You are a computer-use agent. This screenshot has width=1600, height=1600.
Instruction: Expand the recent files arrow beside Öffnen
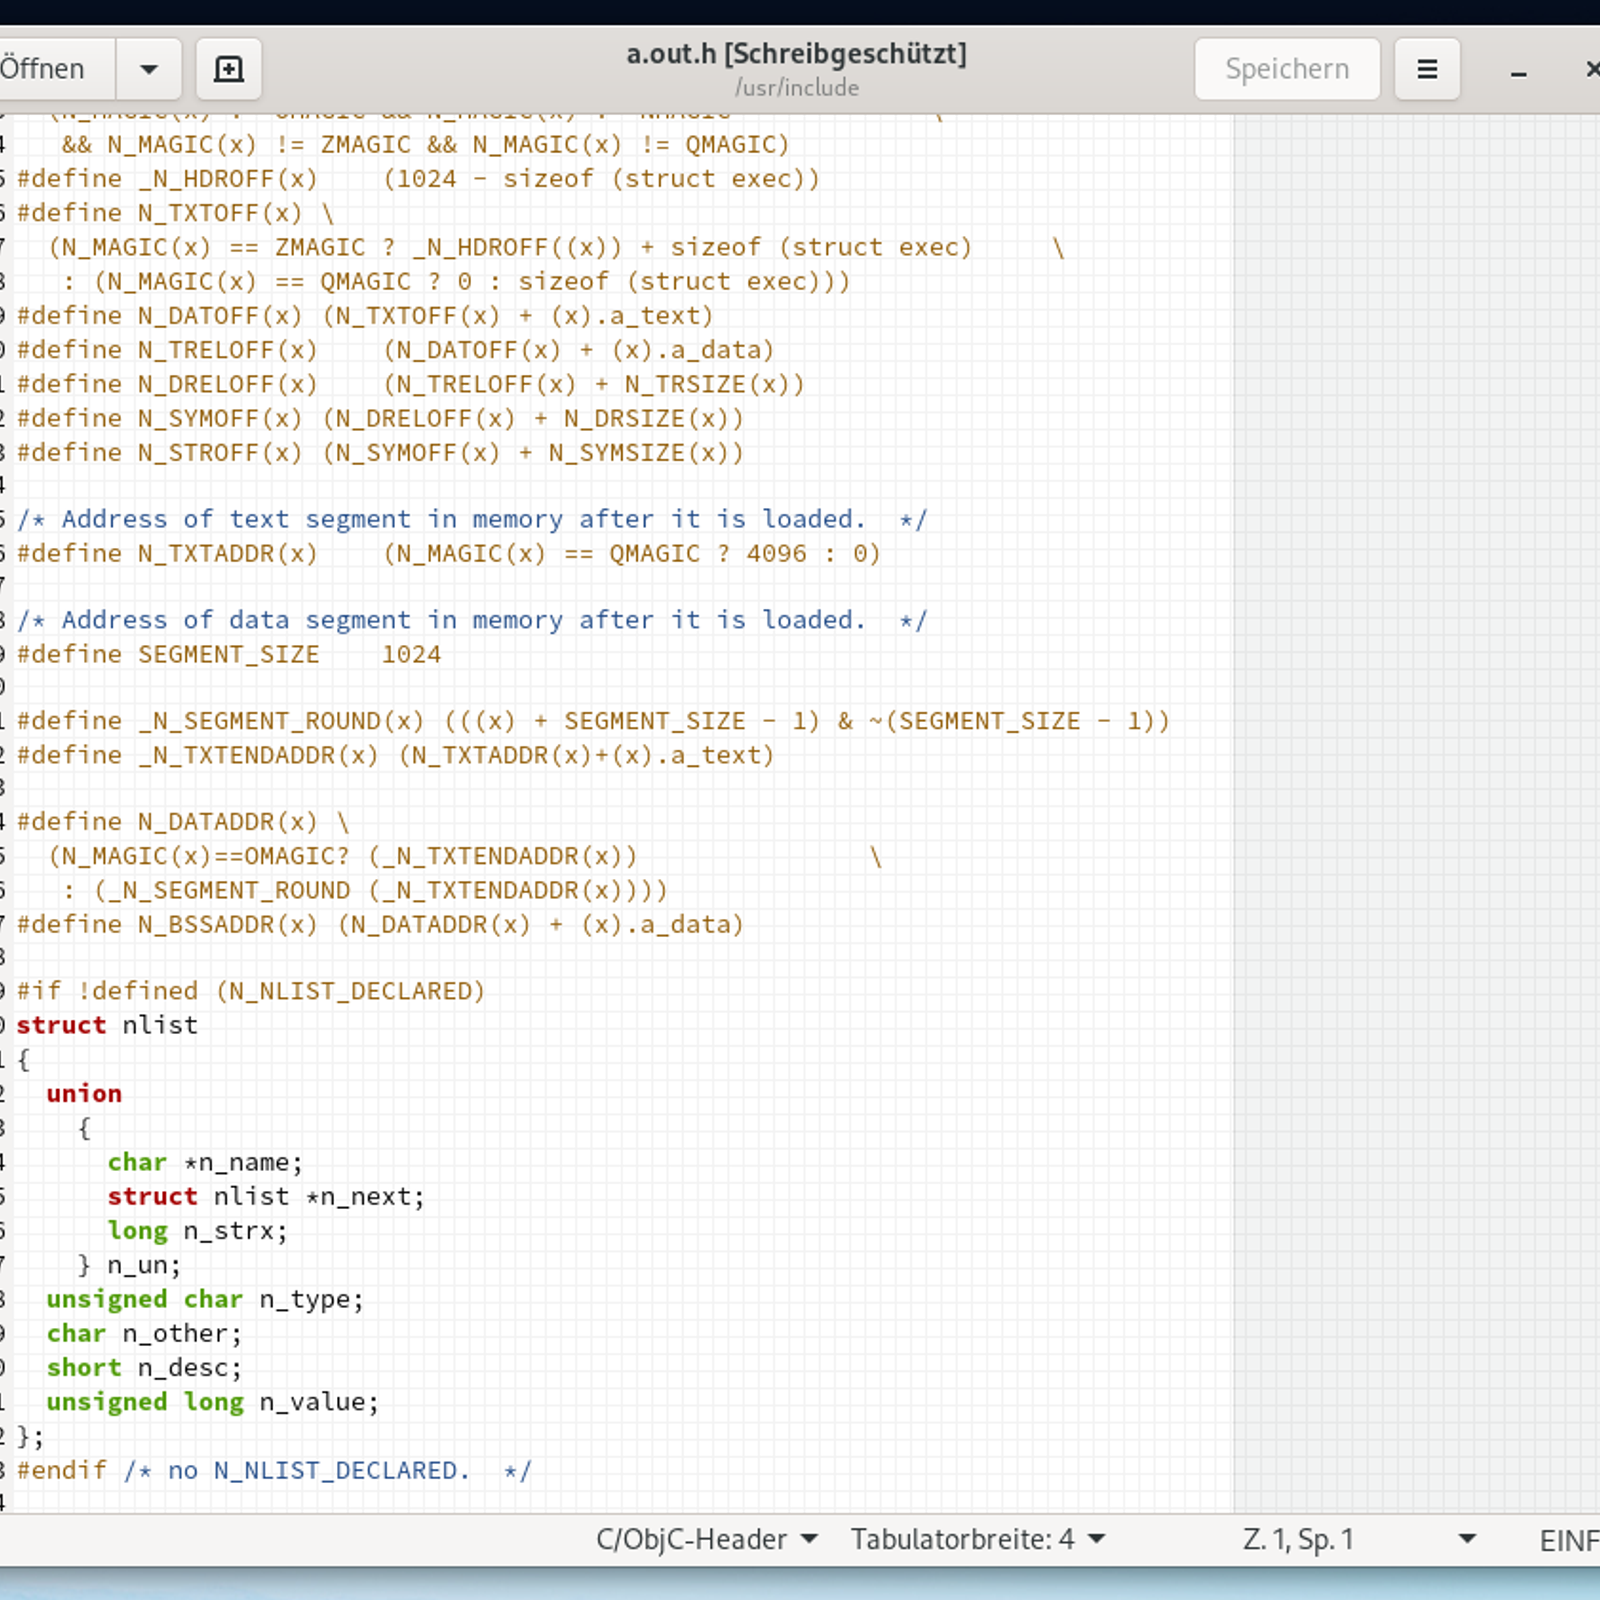coord(149,69)
